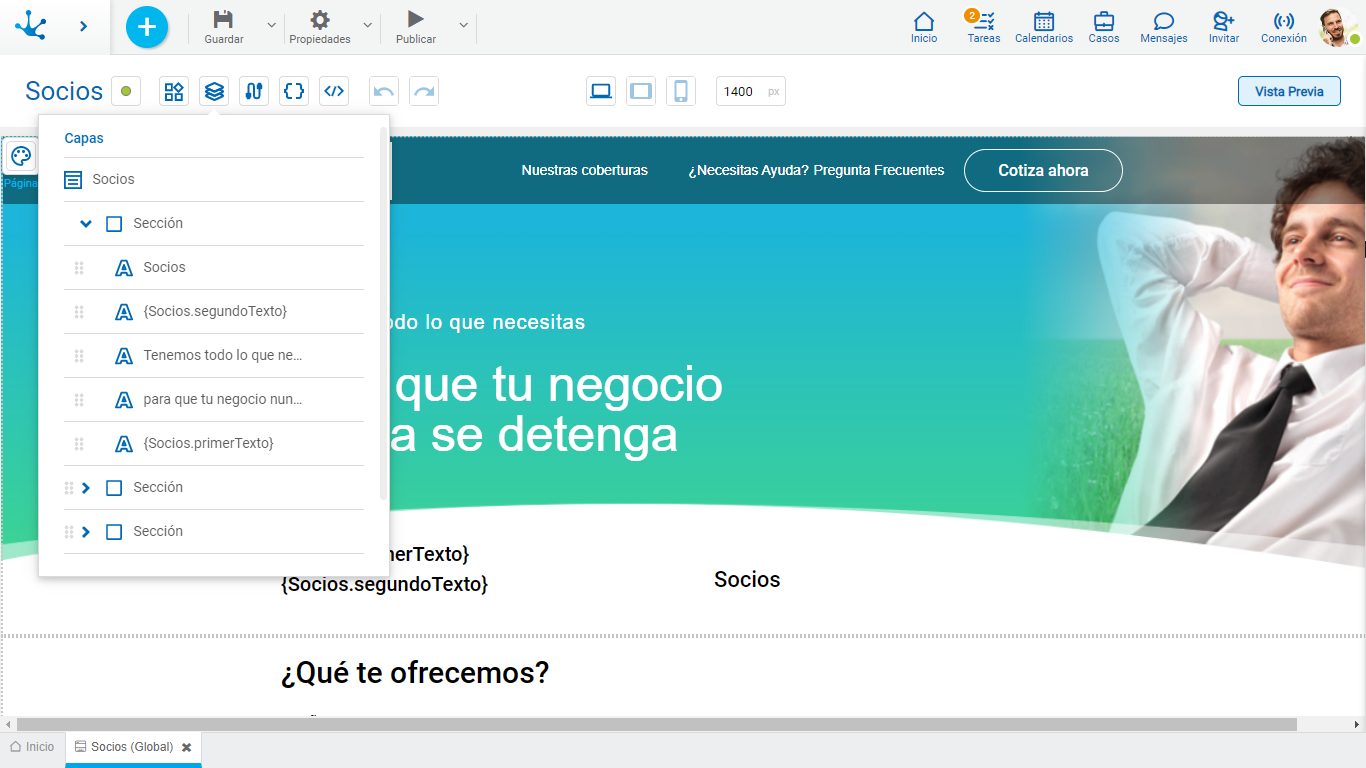
Task: Select the tablet view
Action: click(x=641, y=91)
